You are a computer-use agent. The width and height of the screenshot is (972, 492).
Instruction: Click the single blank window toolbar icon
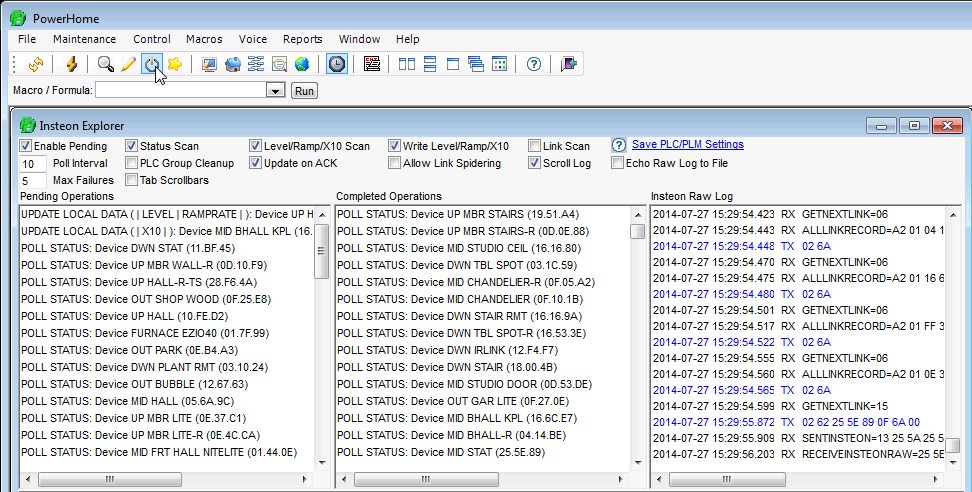(453, 64)
